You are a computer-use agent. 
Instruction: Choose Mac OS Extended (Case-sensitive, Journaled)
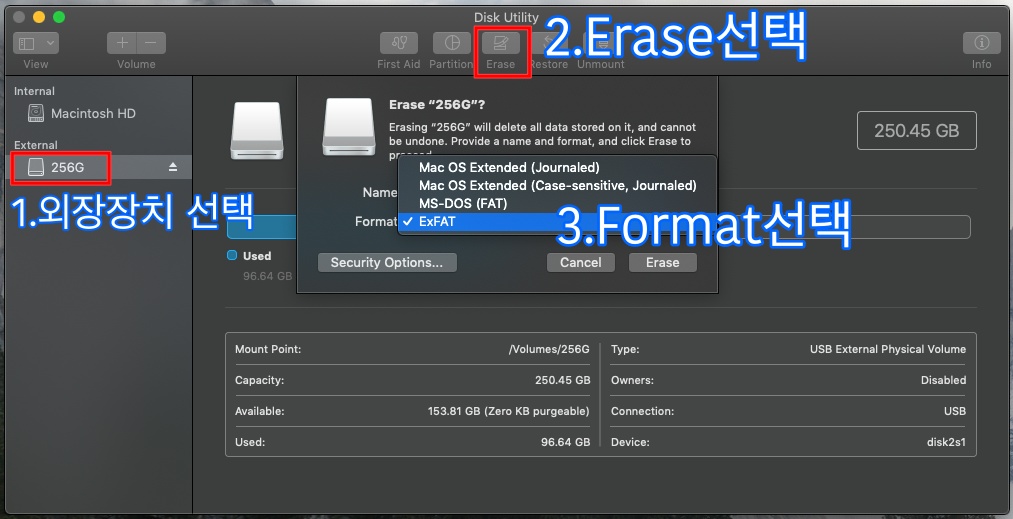(557, 185)
